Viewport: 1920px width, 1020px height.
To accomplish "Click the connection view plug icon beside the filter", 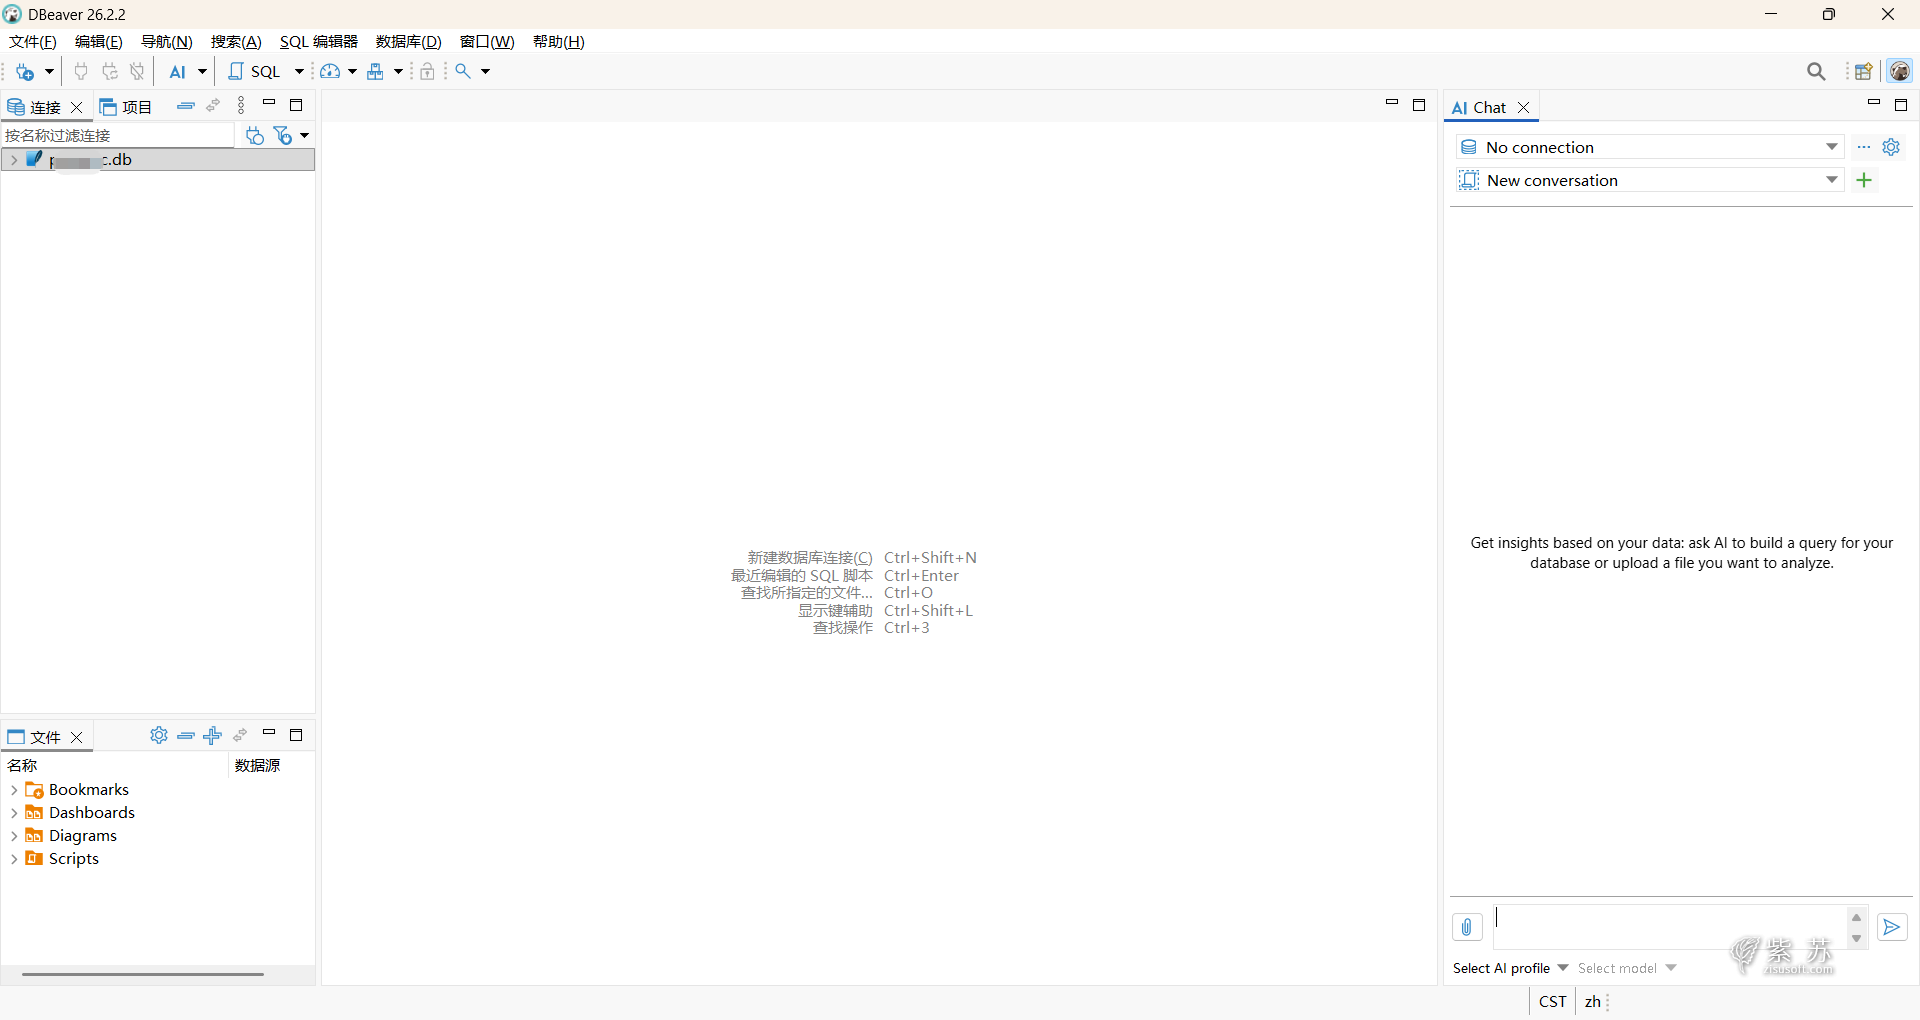I will (x=255, y=135).
